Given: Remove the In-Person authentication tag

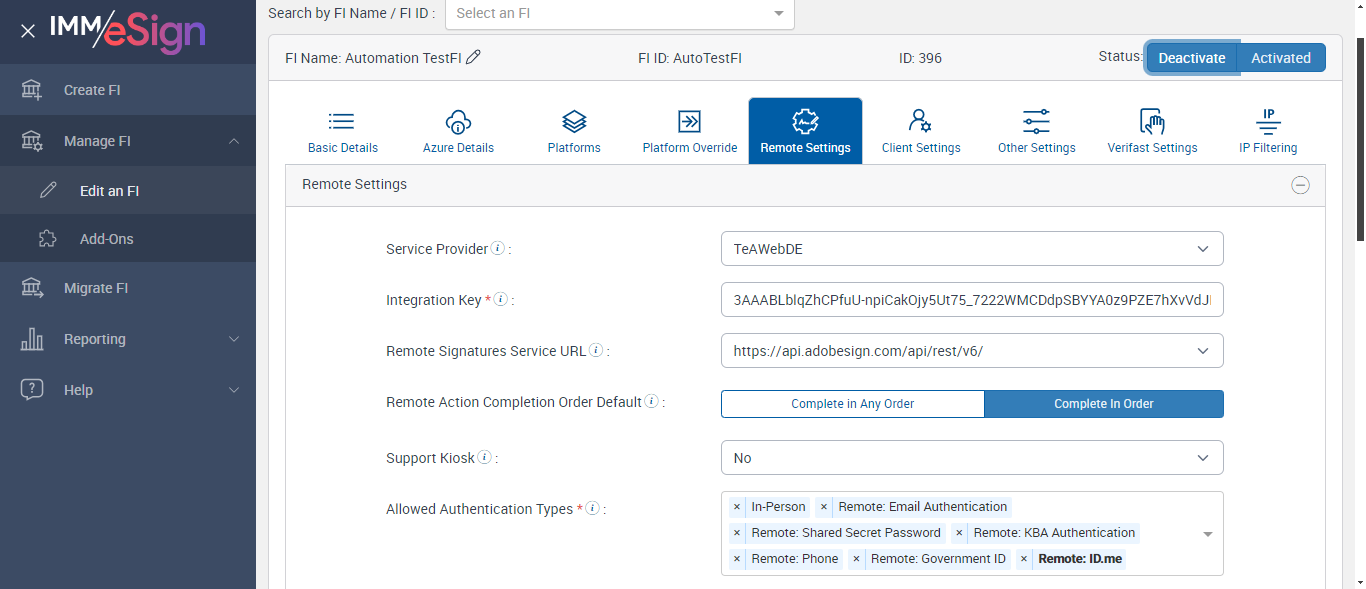Looking at the screenshot, I should pos(737,507).
